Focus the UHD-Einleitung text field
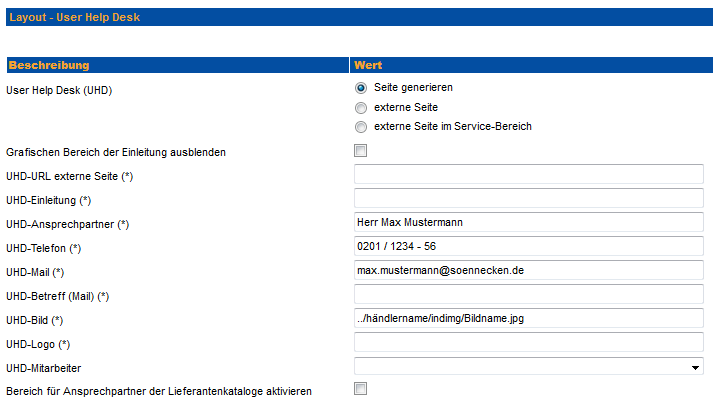722x412 pixels. [529, 198]
